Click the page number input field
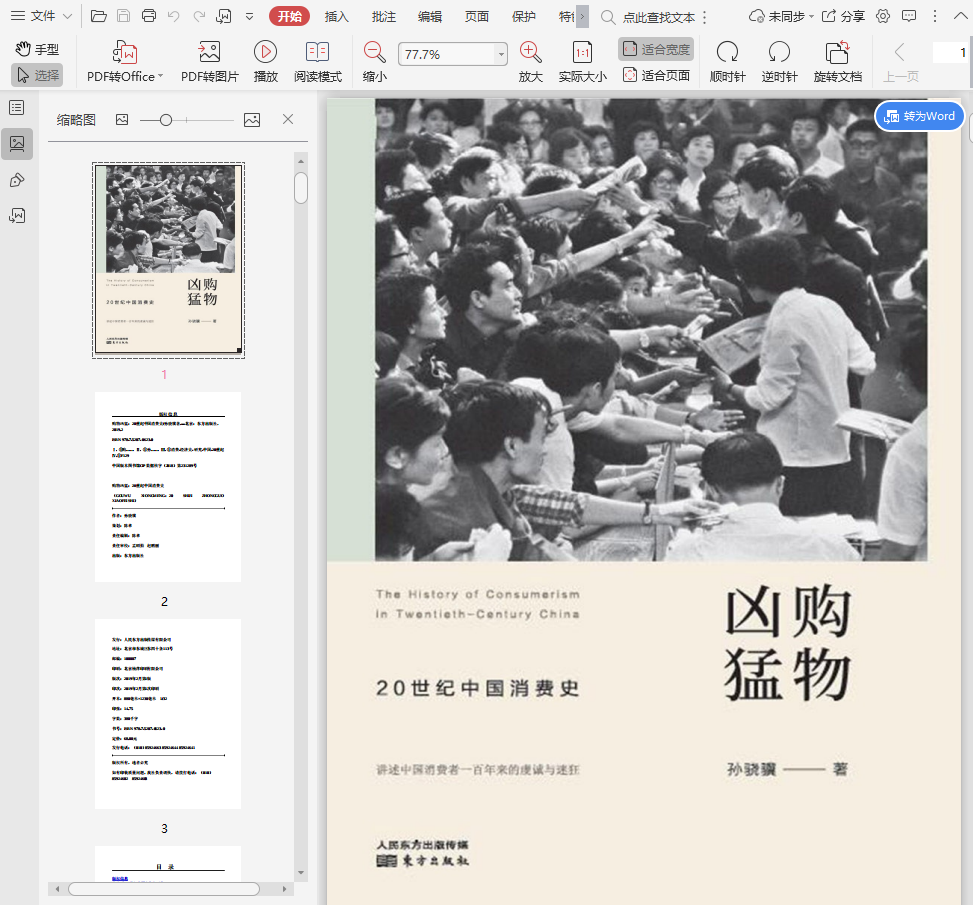 pos(950,53)
